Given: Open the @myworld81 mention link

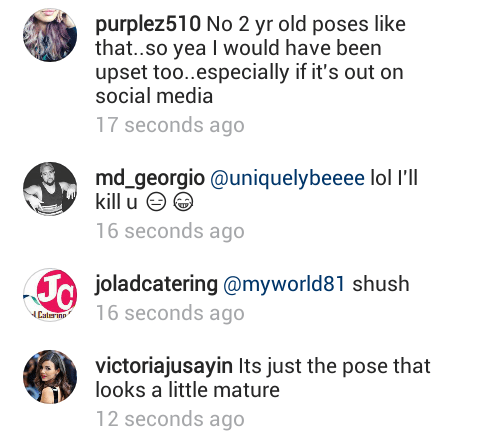Looking at the screenshot, I should tap(284, 284).
